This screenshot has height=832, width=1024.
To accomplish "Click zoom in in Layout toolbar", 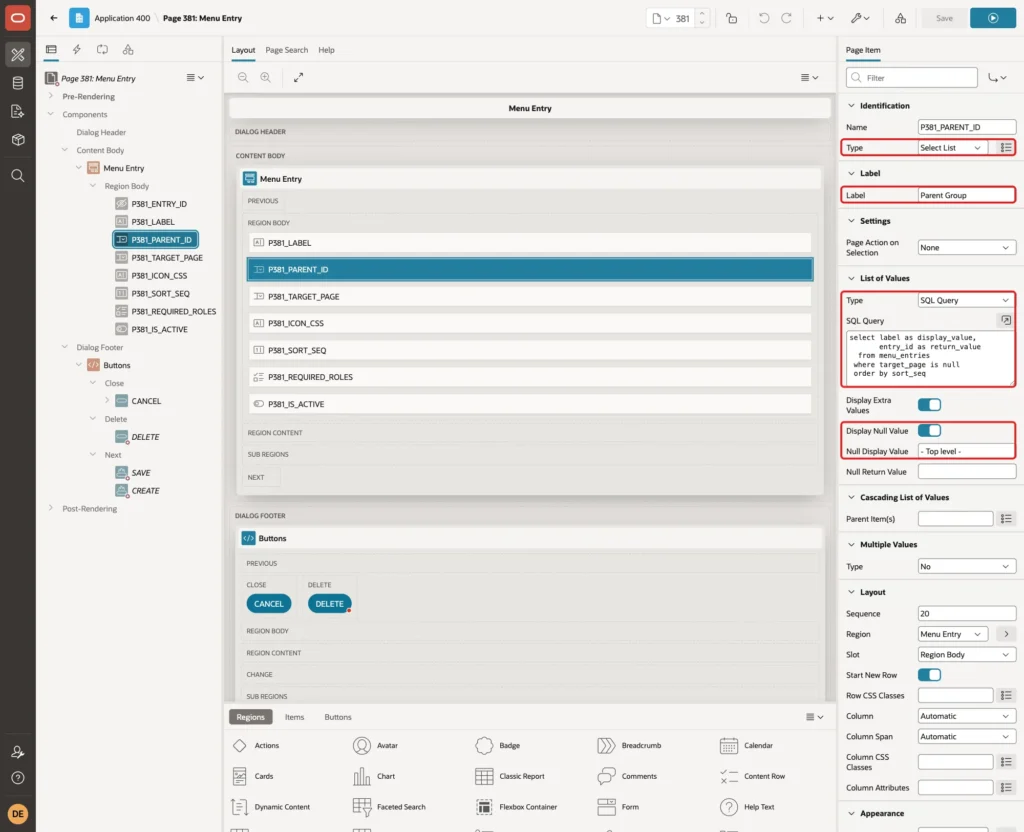I will pos(266,78).
